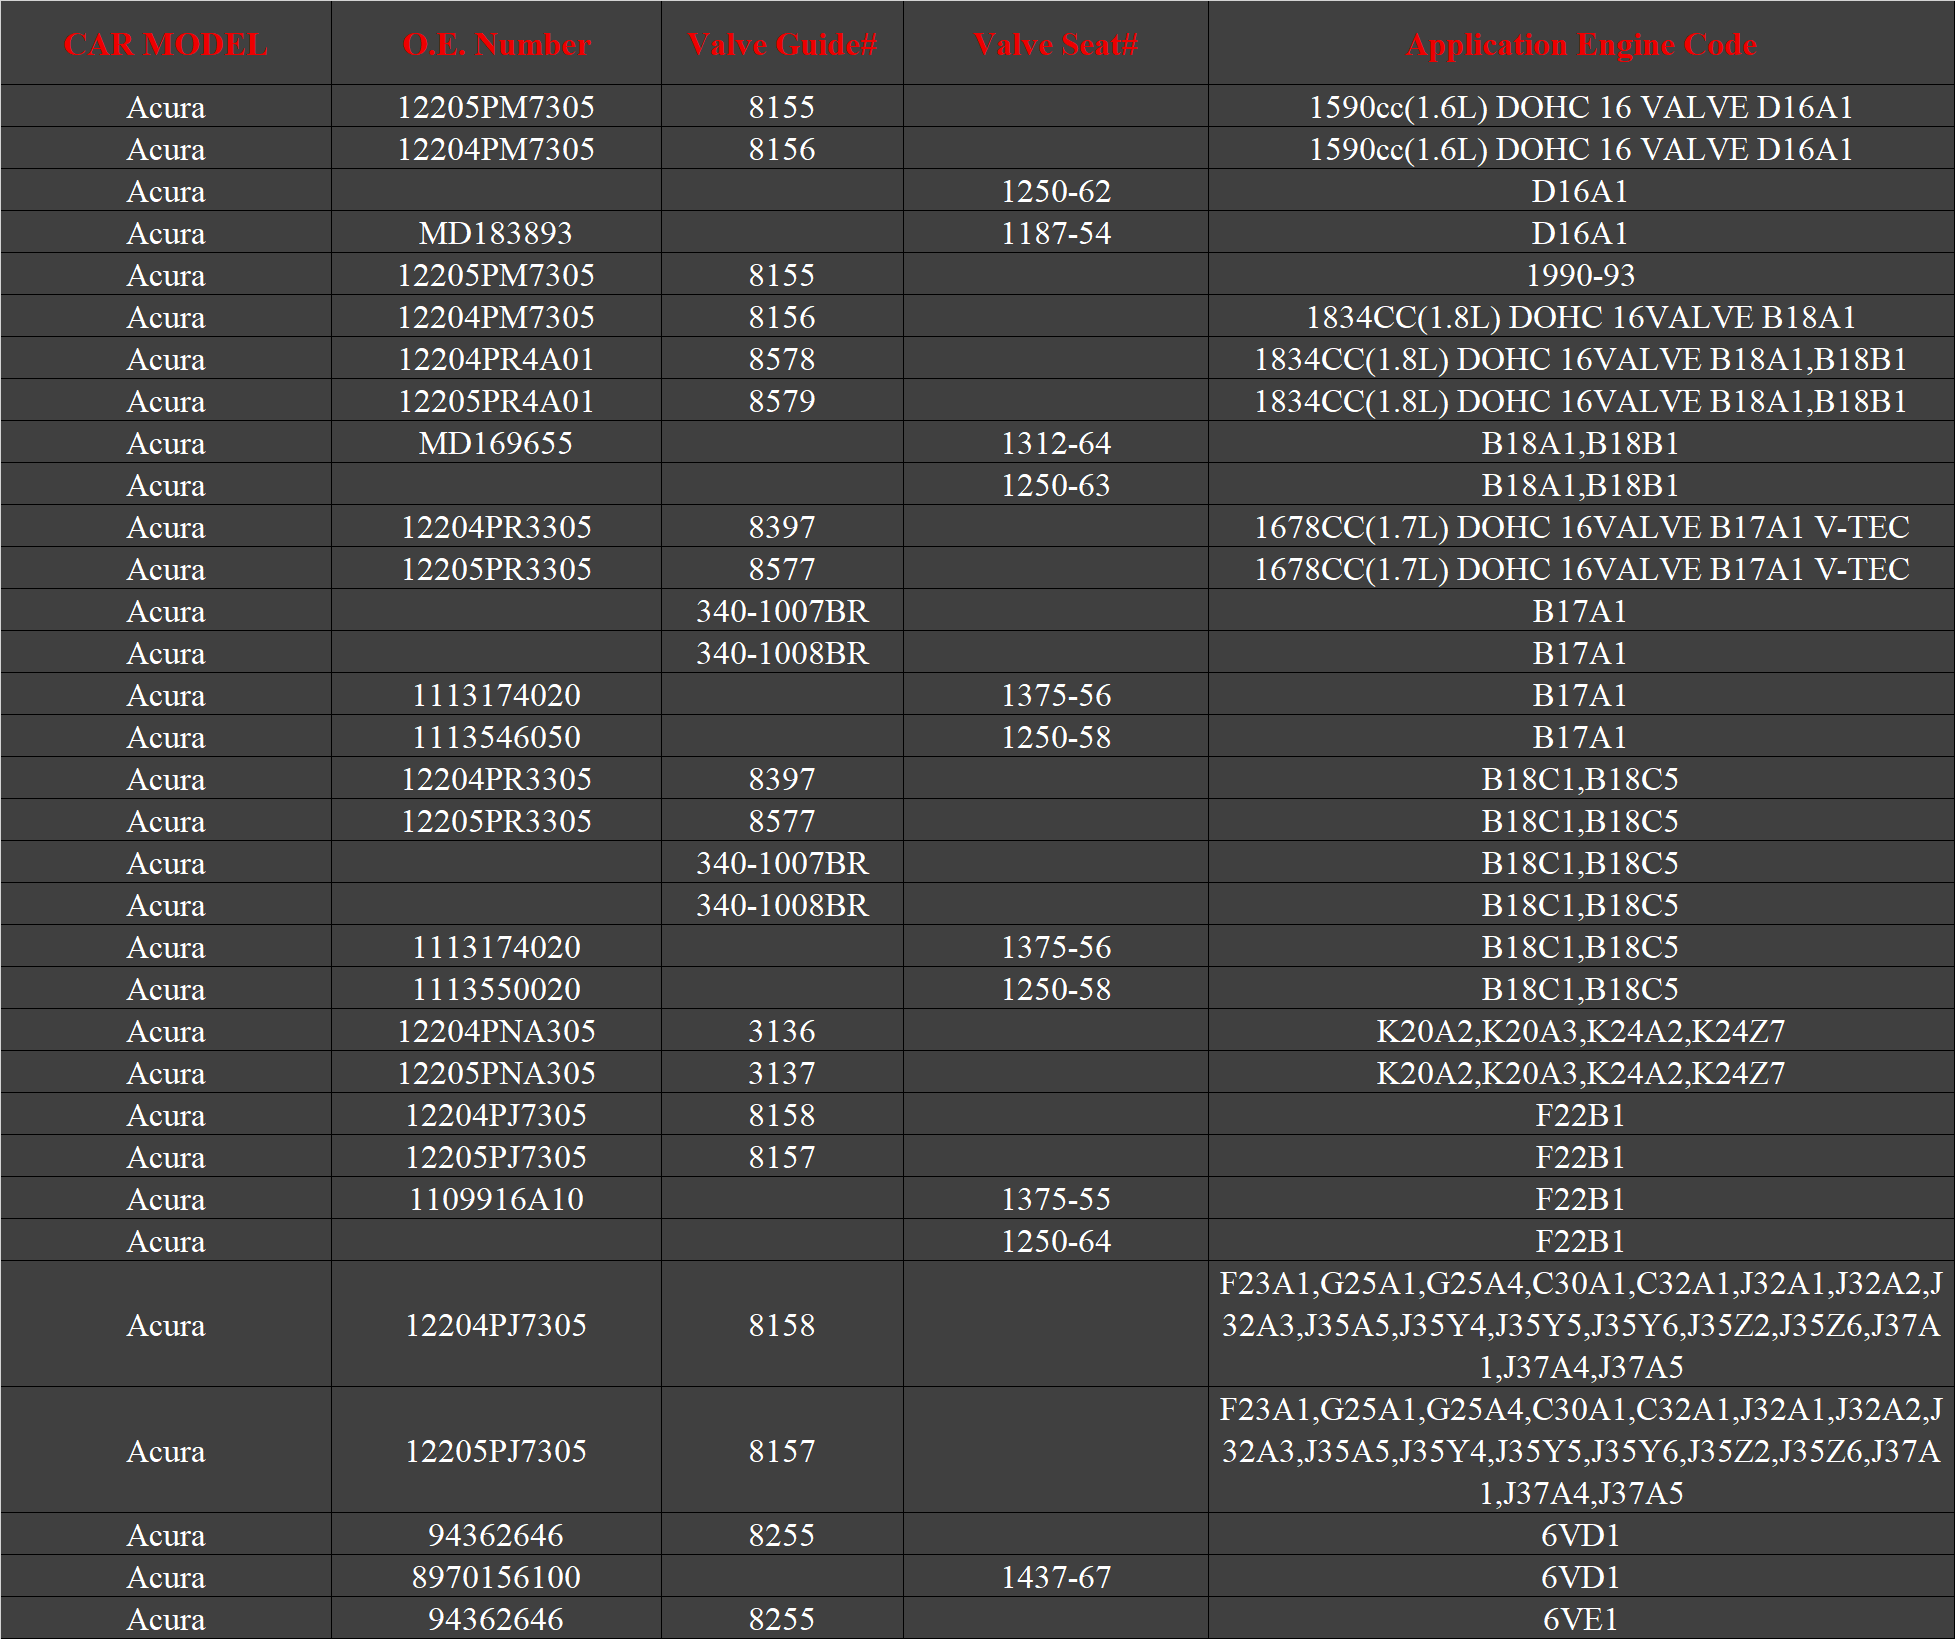
Task: Select the 1678CC engine code beside 12204PR3305
Action: 1581,527
